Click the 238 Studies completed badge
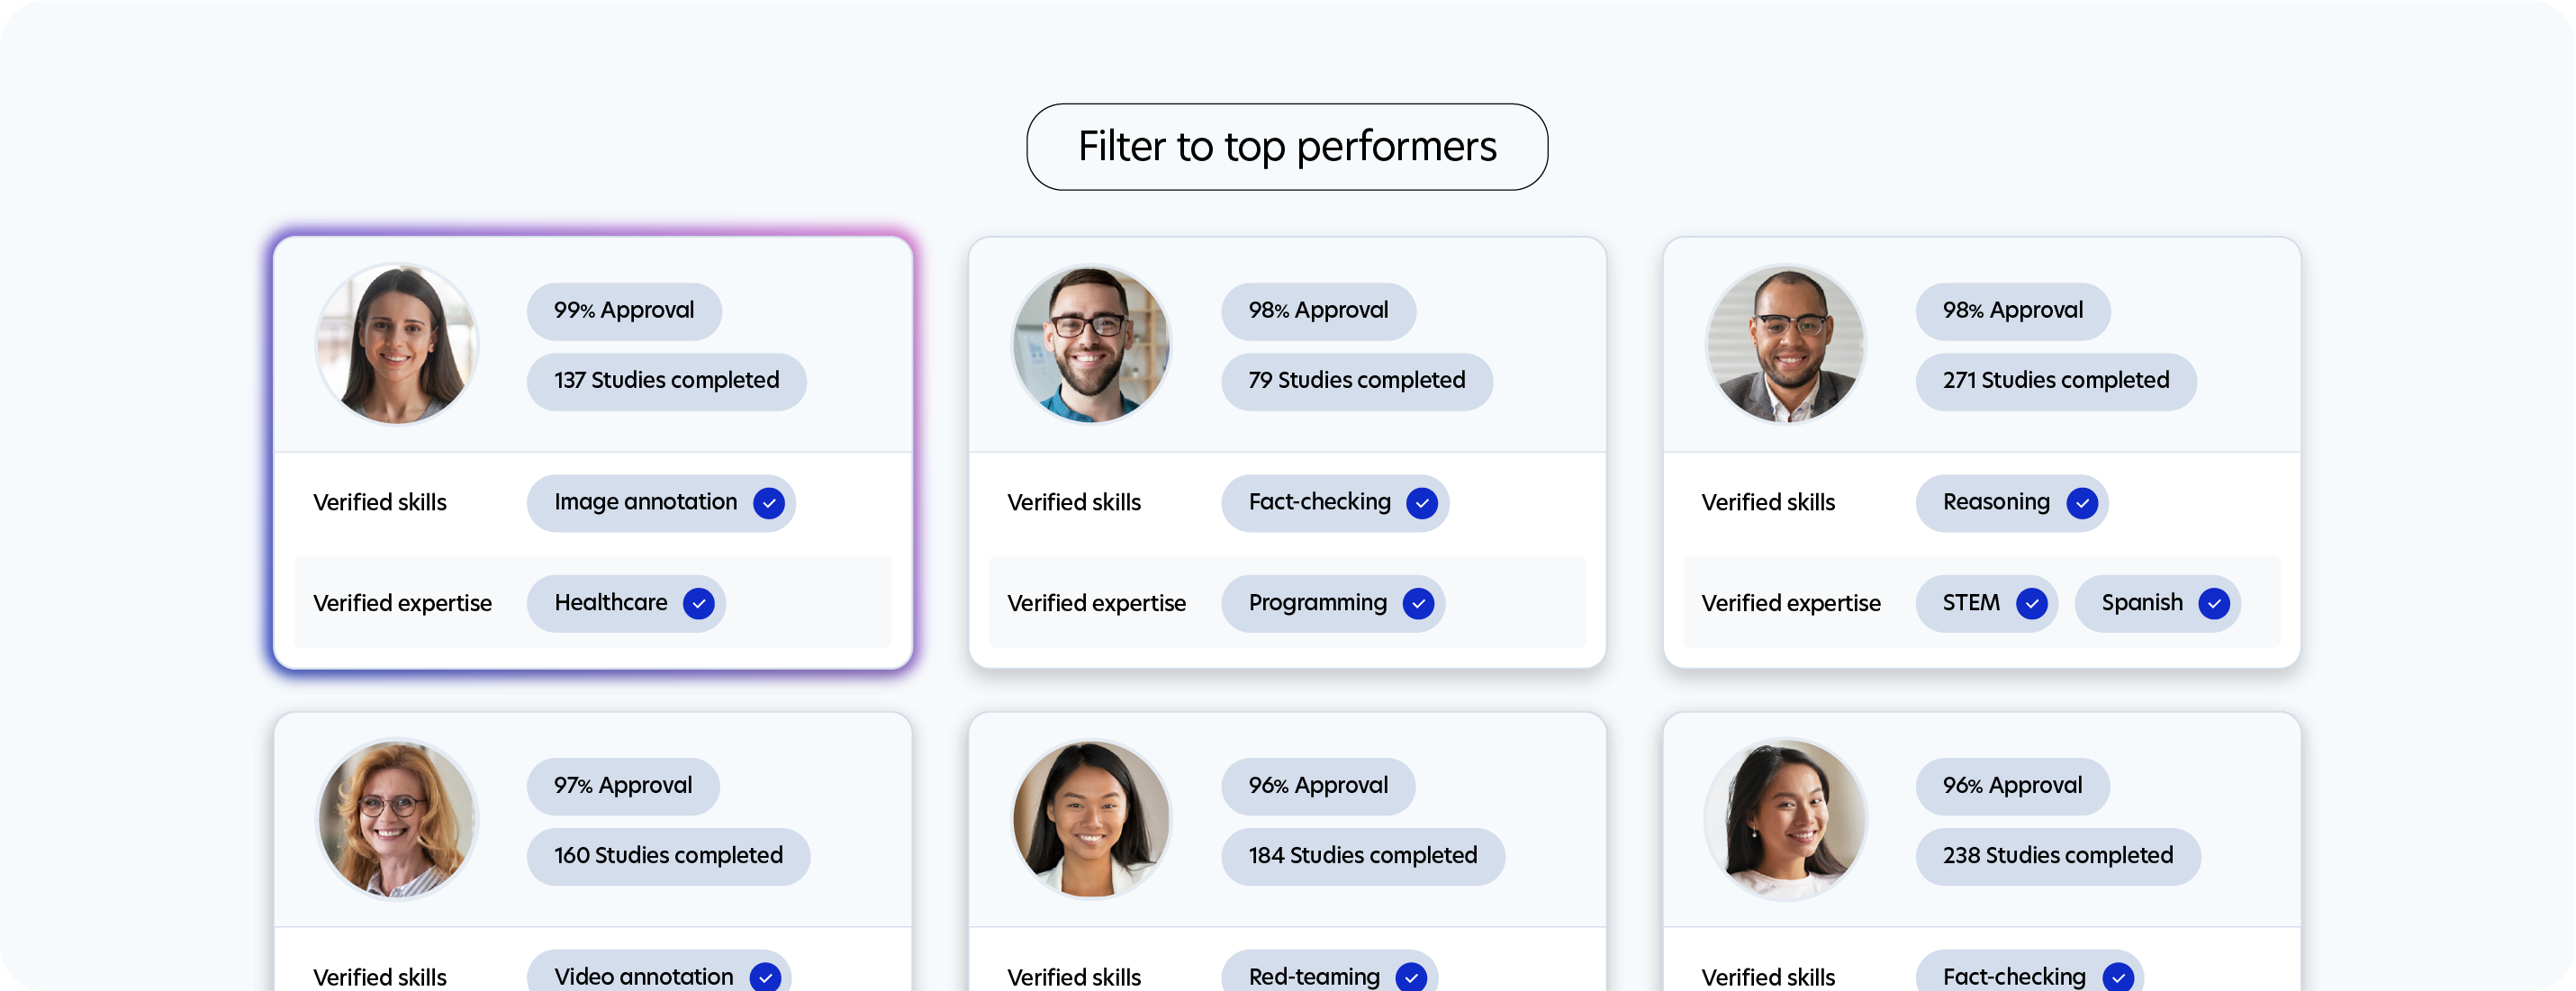The image size is (2576, 991). pyautogui.click(x=2057, y=856)
